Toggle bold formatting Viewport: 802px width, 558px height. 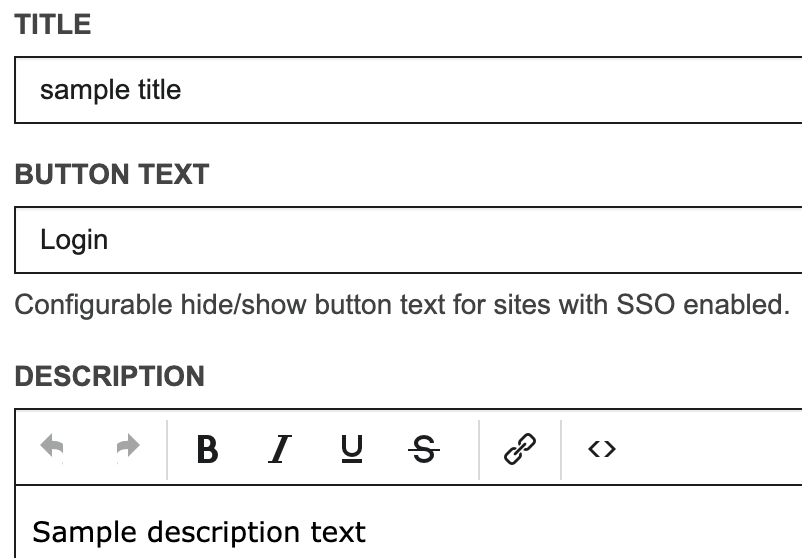click(207, 450)
